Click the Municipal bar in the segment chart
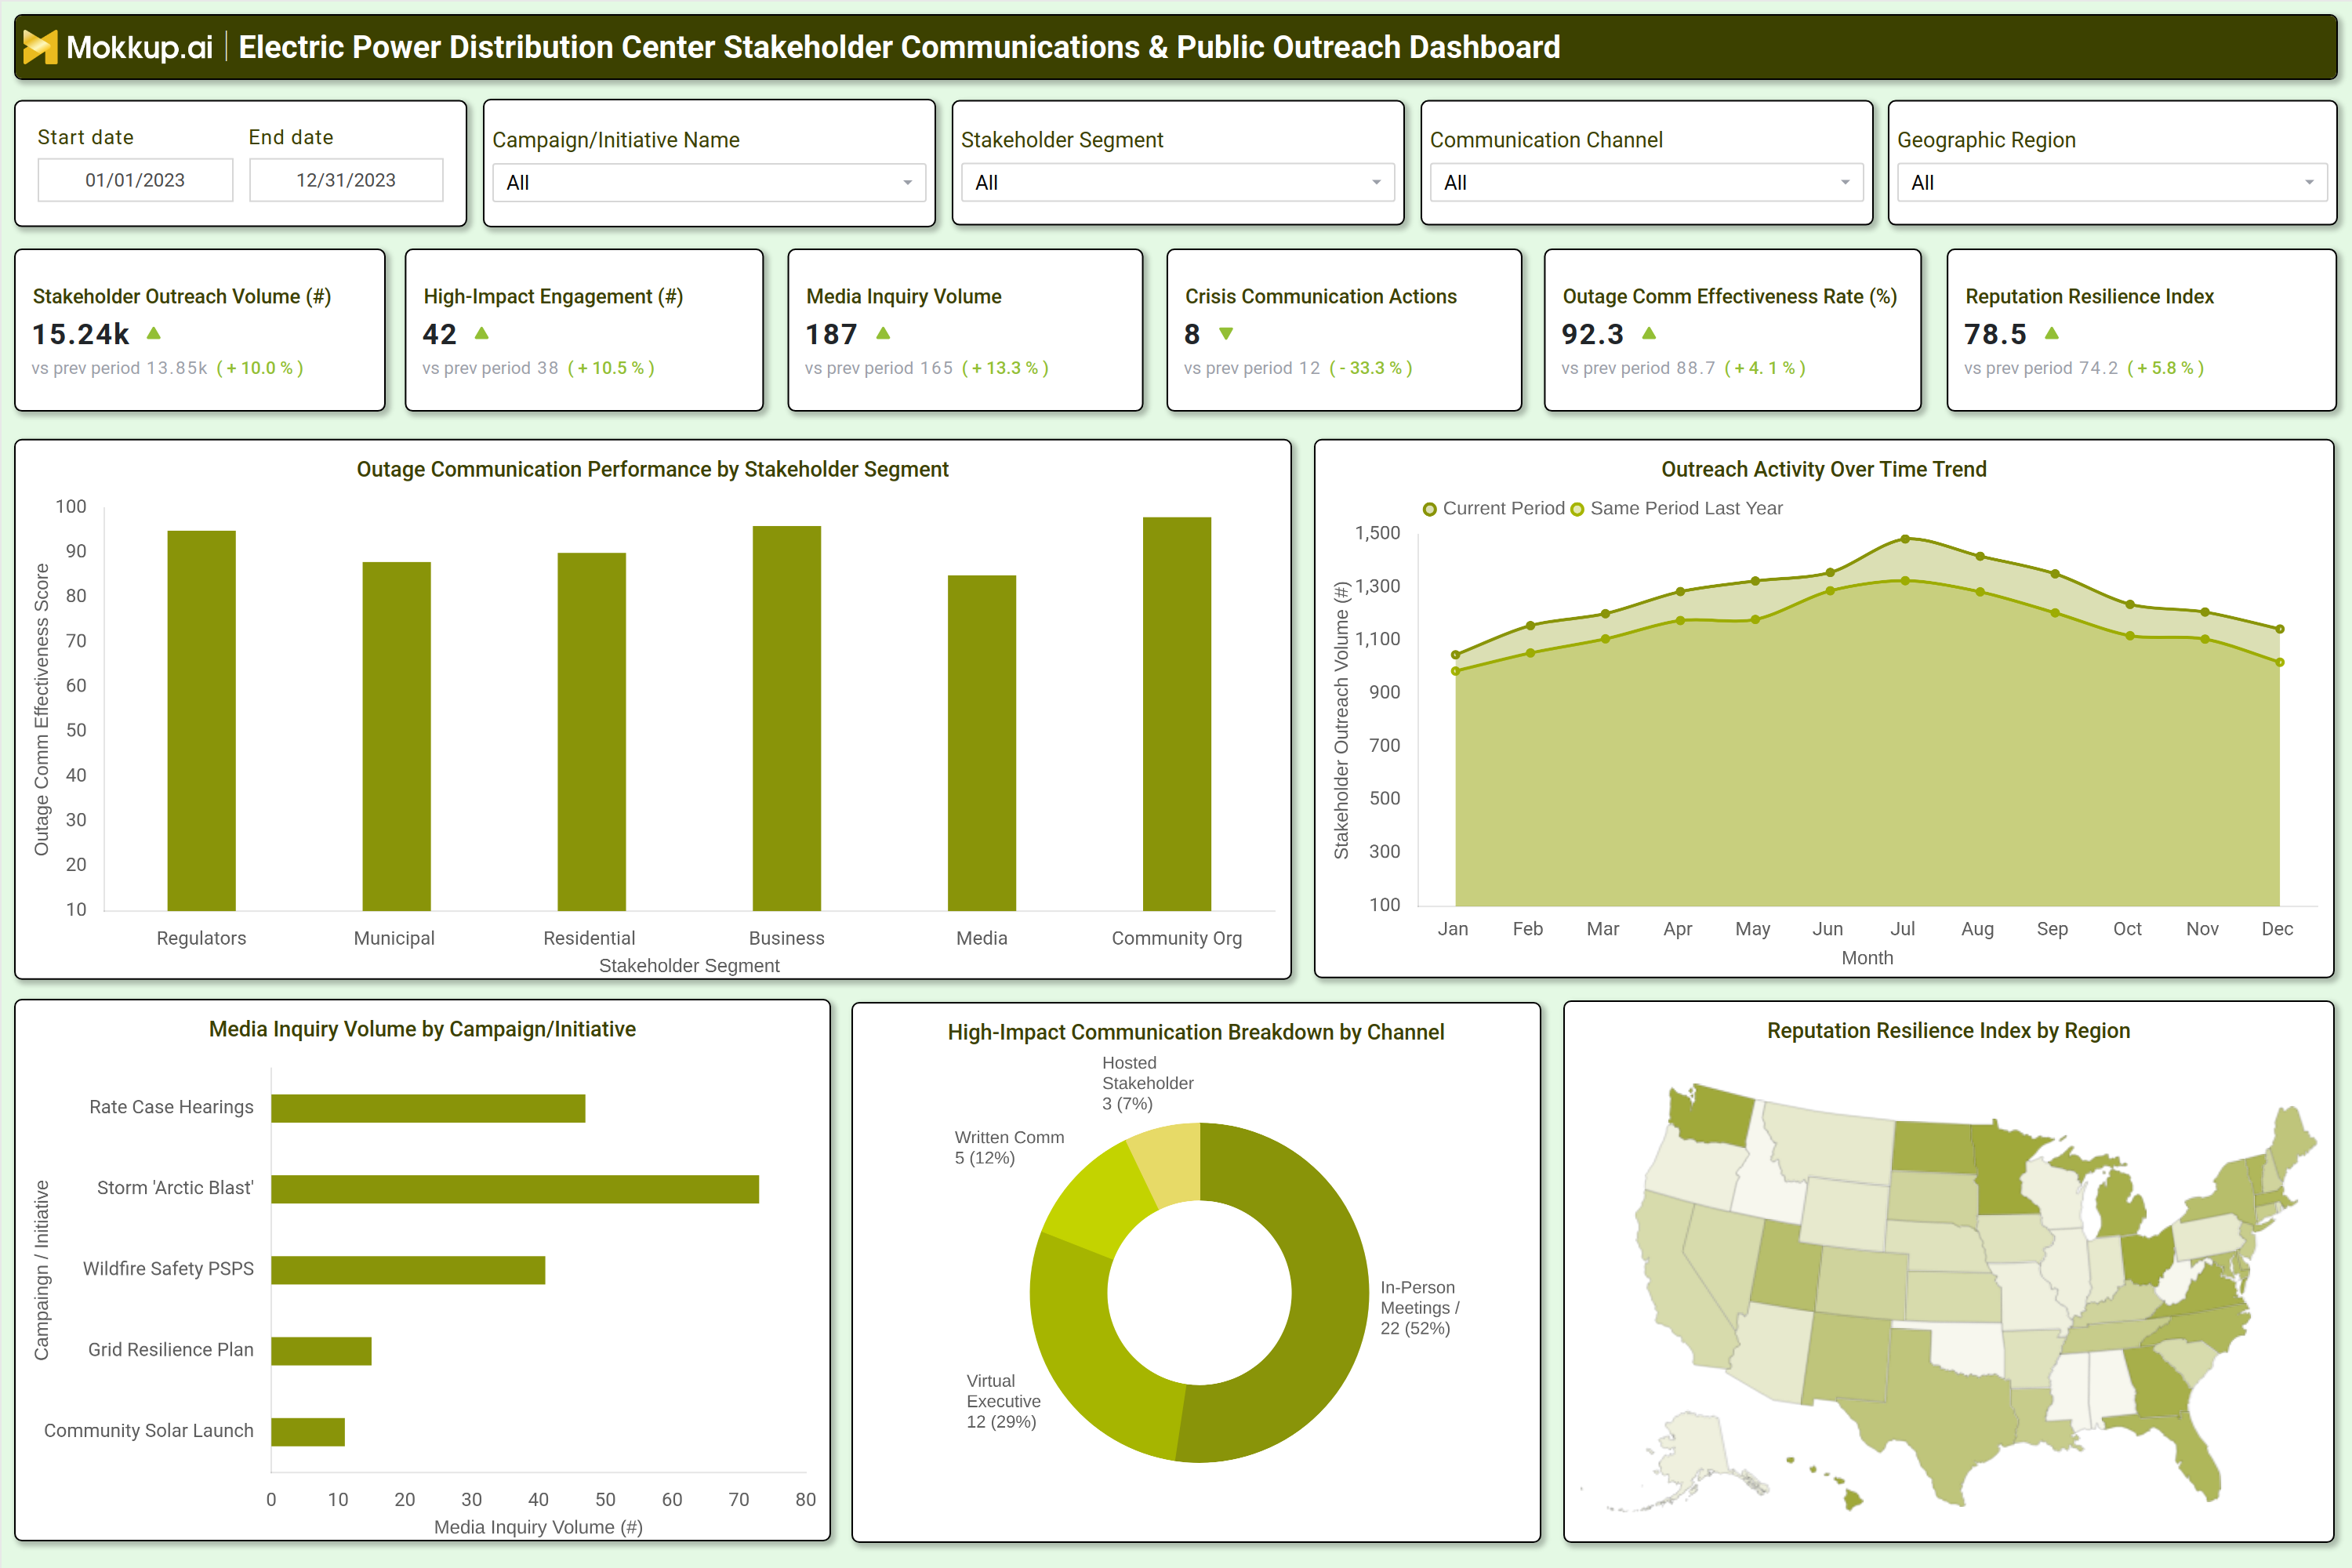The width and height of the screenshot is (2352, 1568). coord(396,736)
